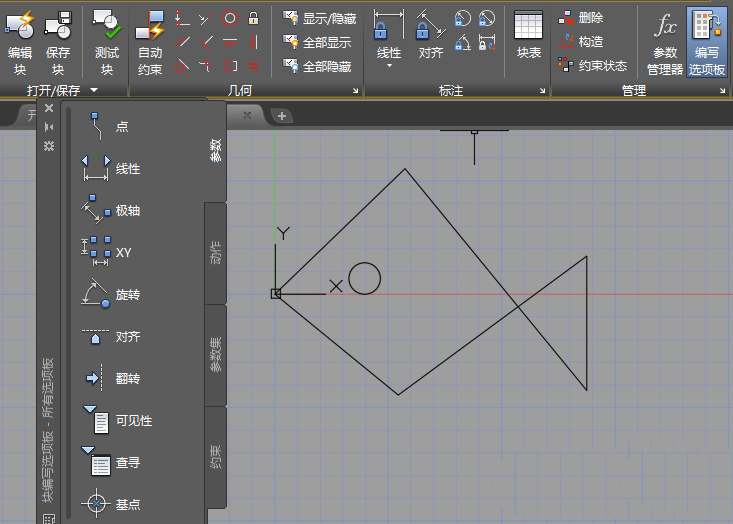The width and height of the screenshot is (733, 524).
Task: Expand the 打开/保存 panel dropdown
Action: [x=93, y=90]
